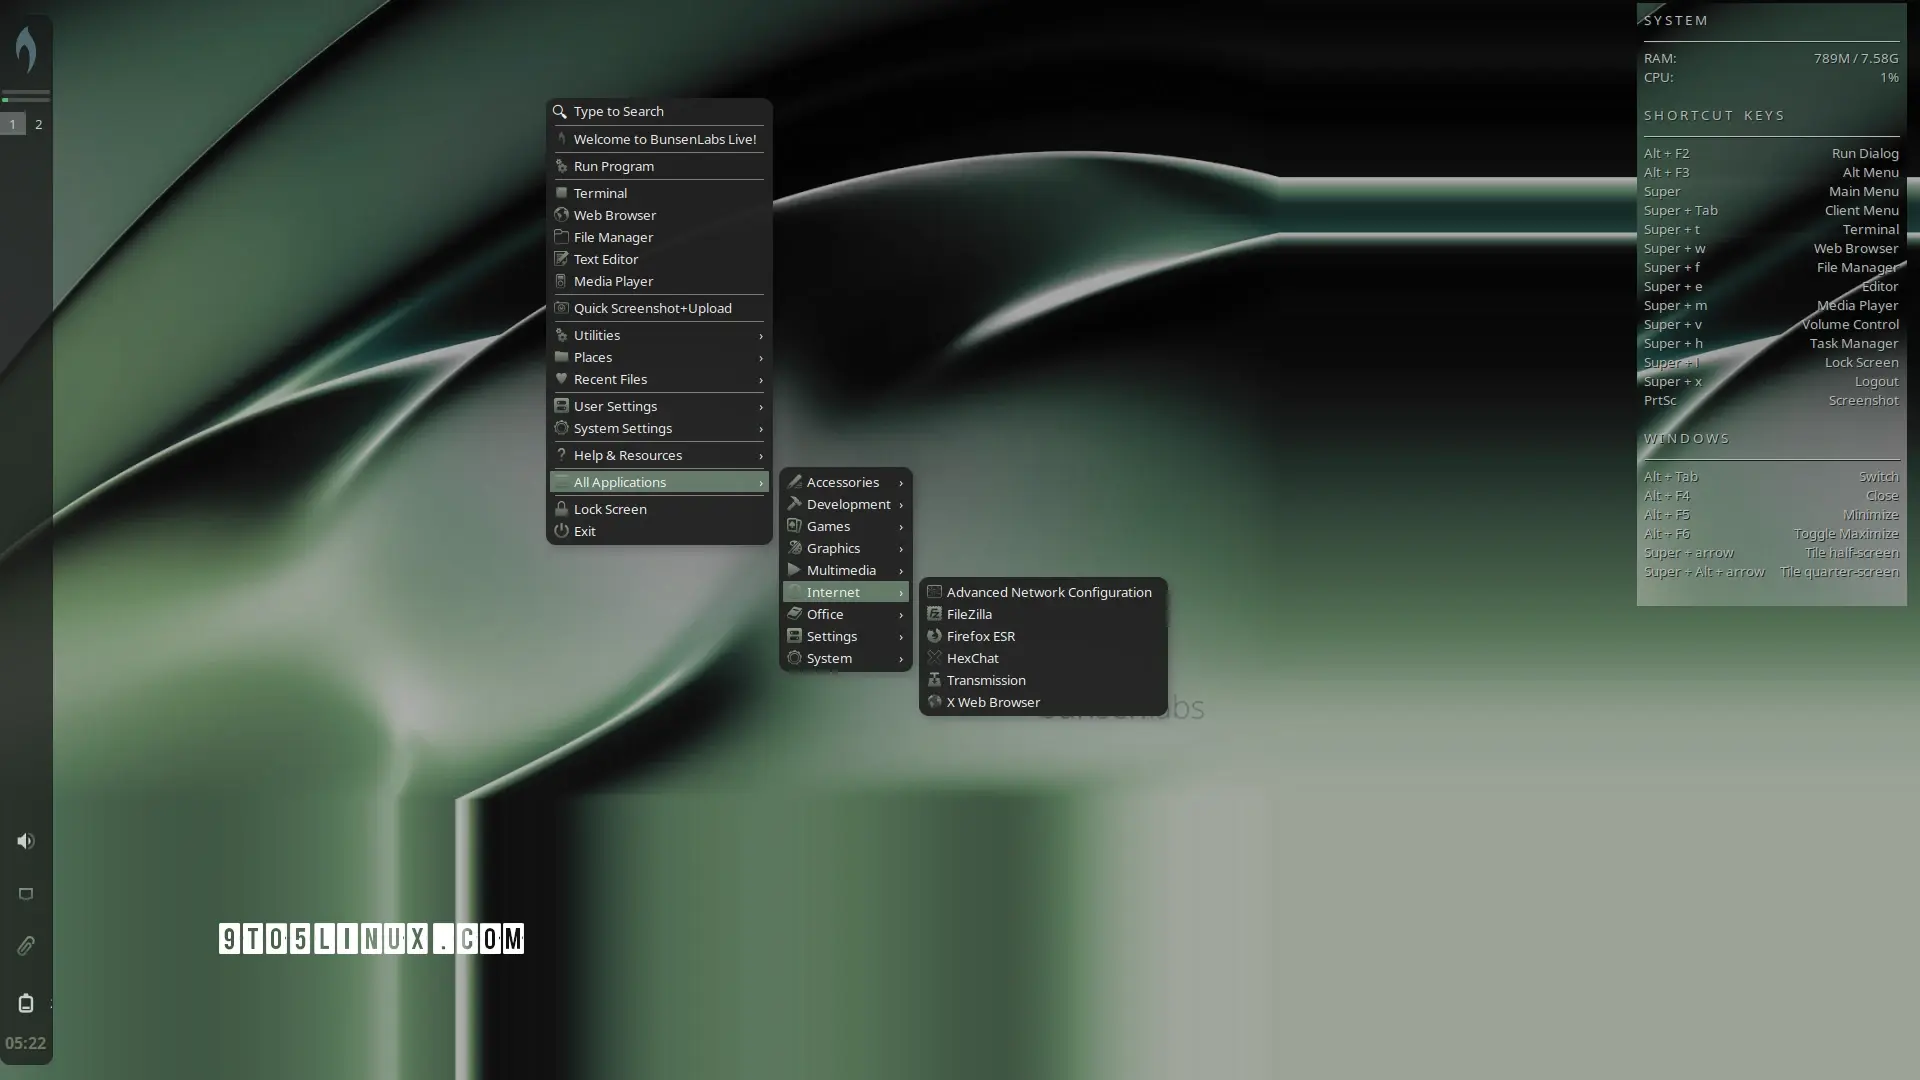Viewport: 1920px width, 1080px height.
Task: Click the Firefox ESR icon
Action: 934,636
